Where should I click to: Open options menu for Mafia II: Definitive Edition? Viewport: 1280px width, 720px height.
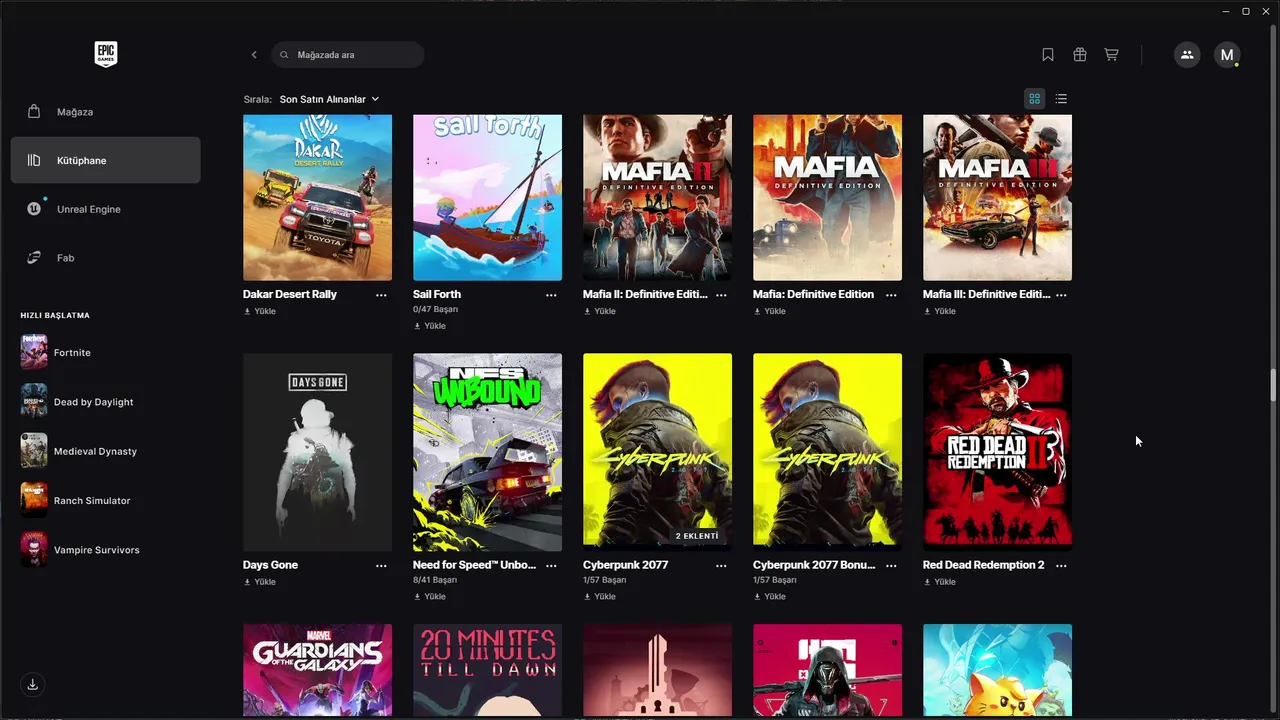click(x=721, y=295)
